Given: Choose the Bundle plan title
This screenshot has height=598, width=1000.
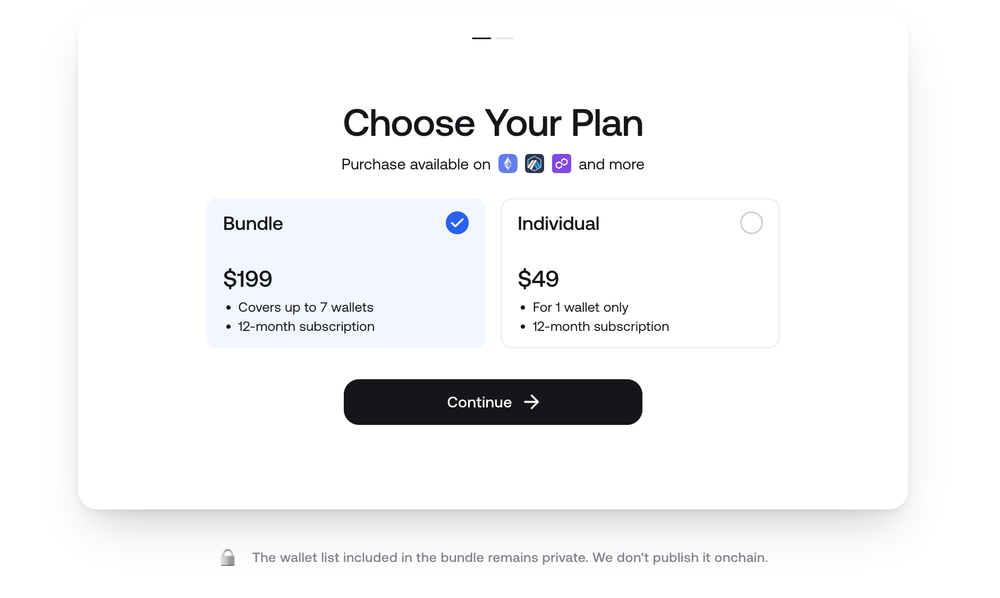Looking at the screenshot, I should 253,224.
